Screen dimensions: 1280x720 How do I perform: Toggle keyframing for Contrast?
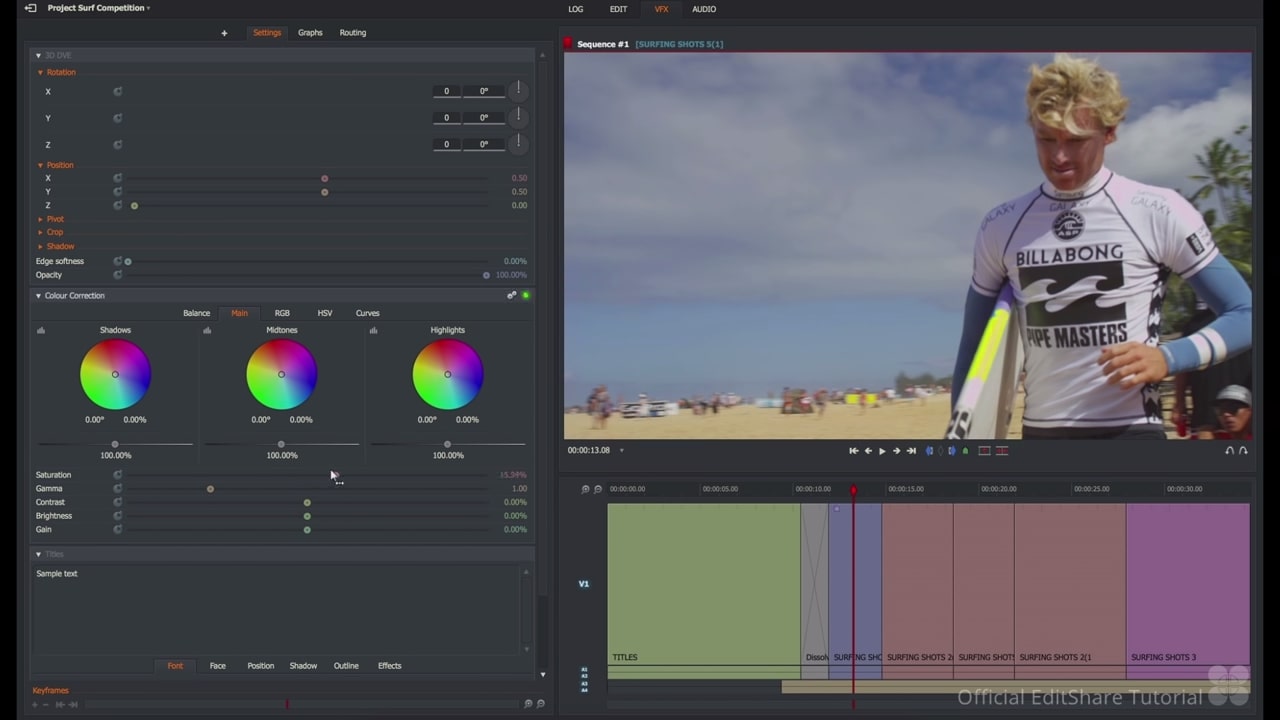point(118,502)
